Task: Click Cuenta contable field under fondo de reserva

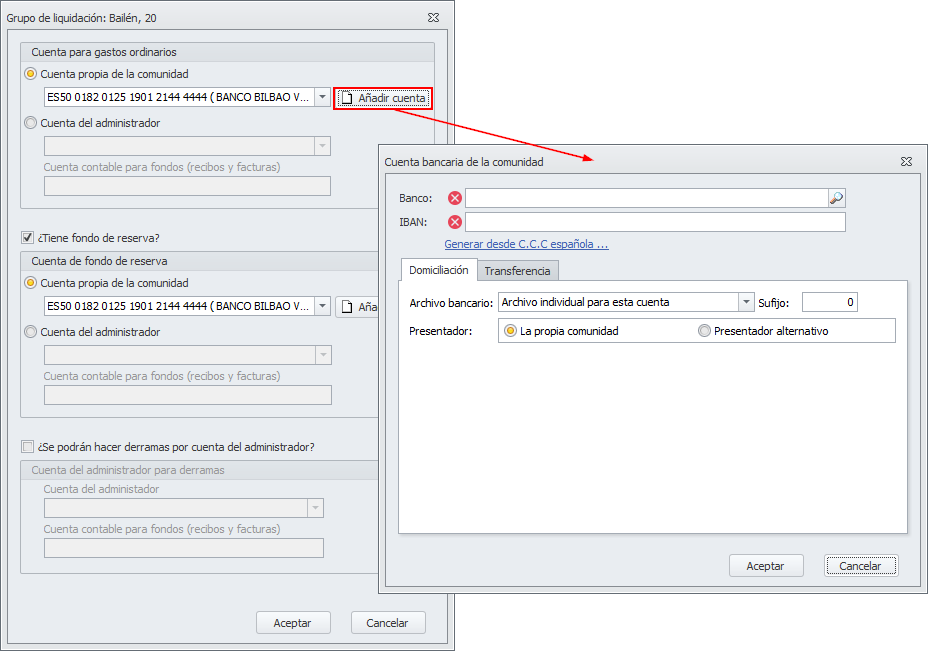Action: click(x=188, y=395)
